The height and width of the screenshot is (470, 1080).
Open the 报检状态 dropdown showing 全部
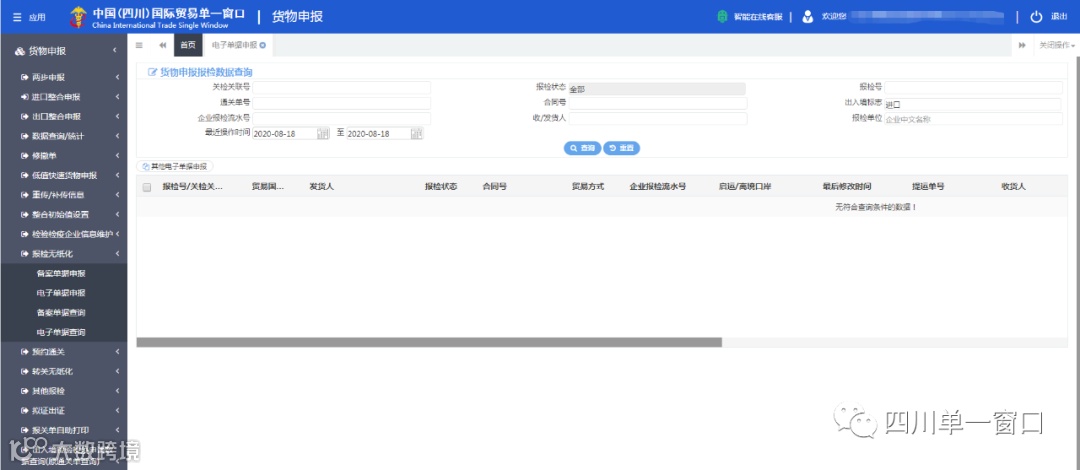pos(656,89)
